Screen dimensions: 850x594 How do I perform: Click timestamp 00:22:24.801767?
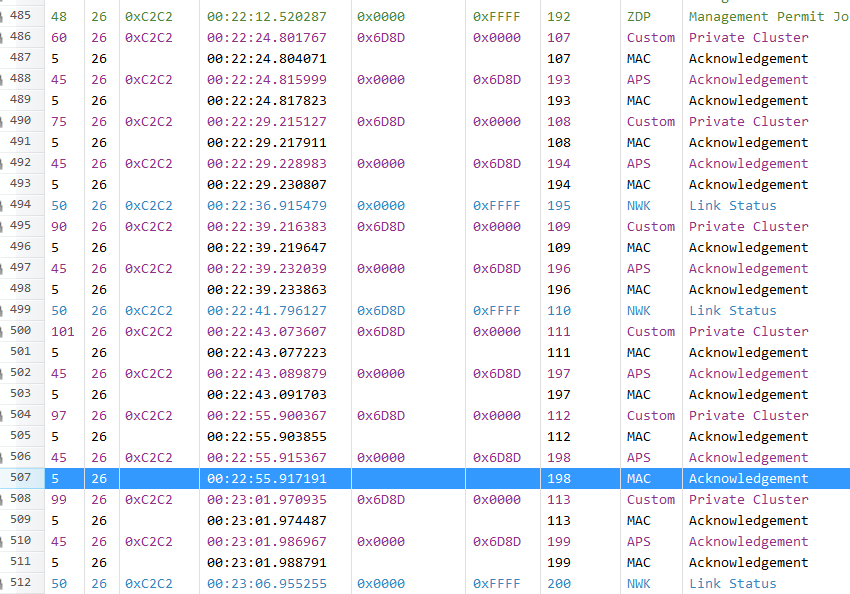[x=267, y=38]
